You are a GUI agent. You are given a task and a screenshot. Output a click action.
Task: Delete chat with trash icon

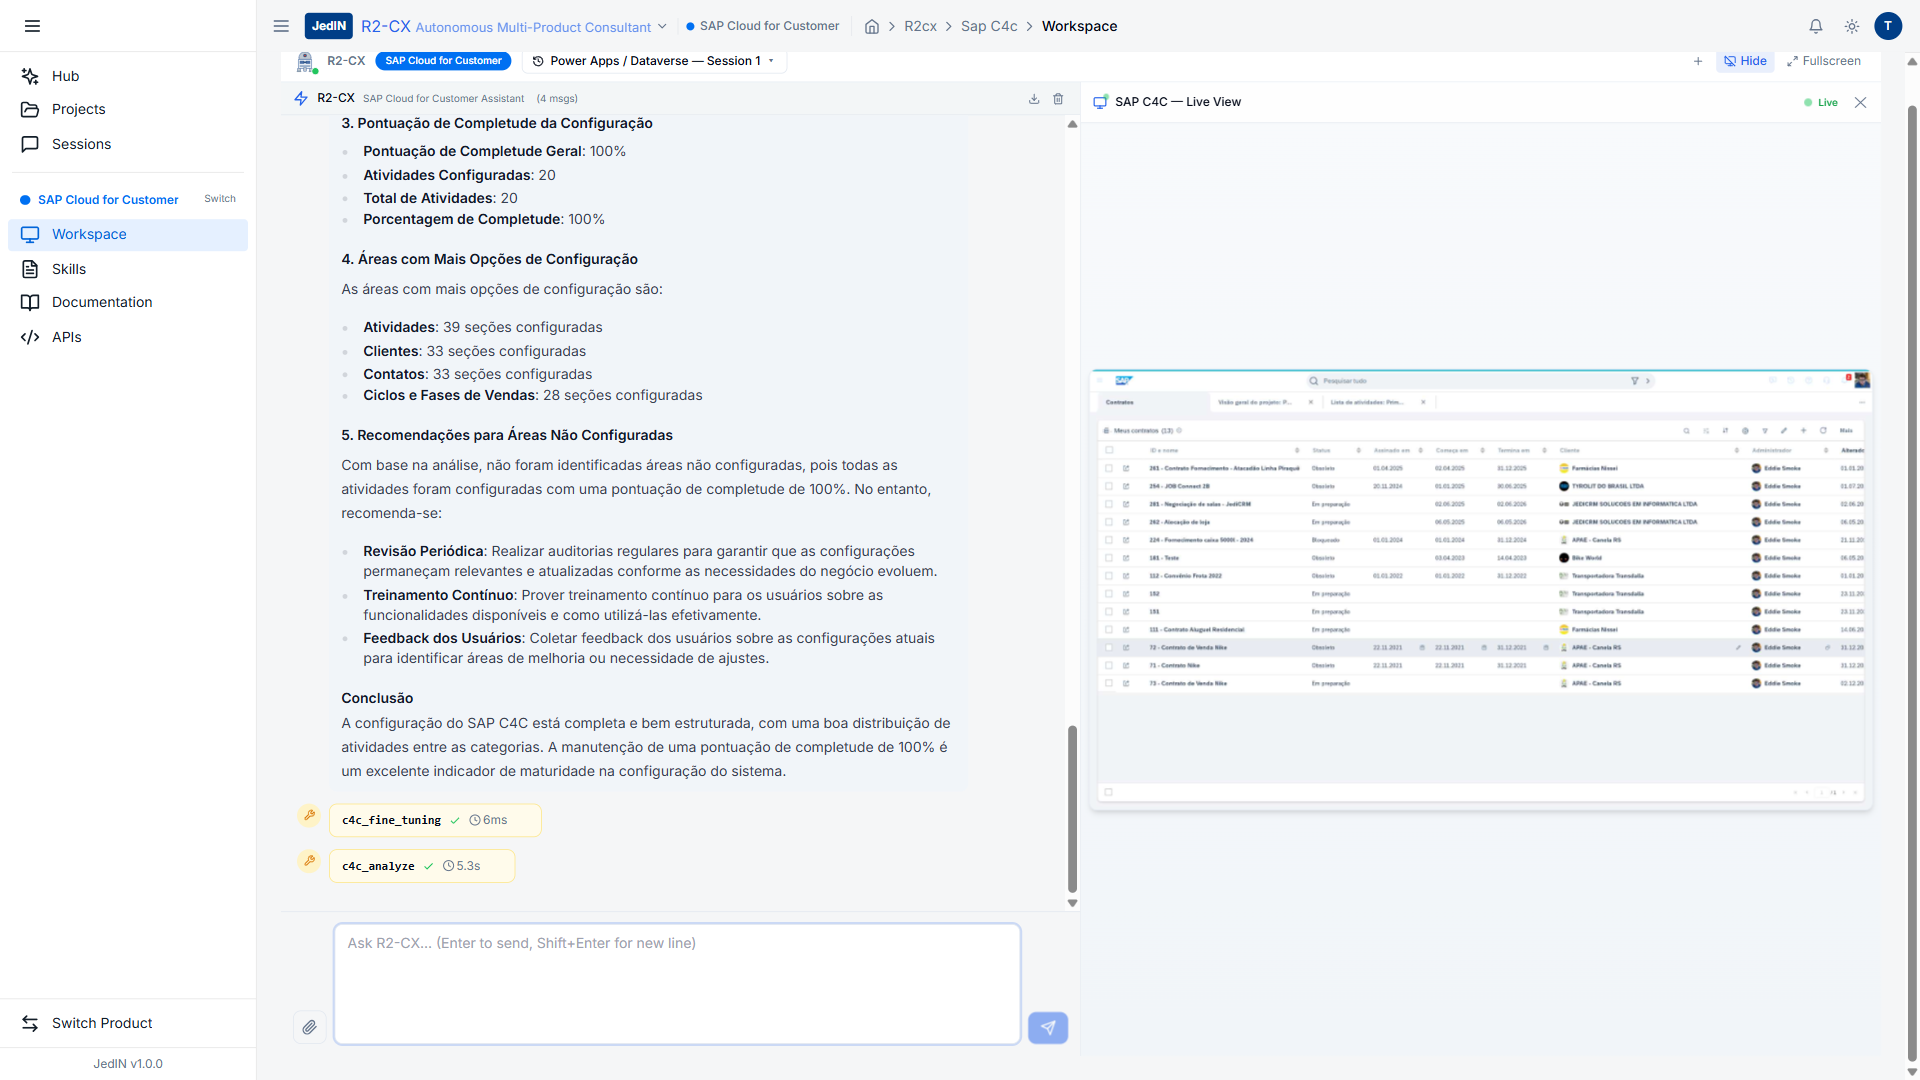coord(1058,99)
